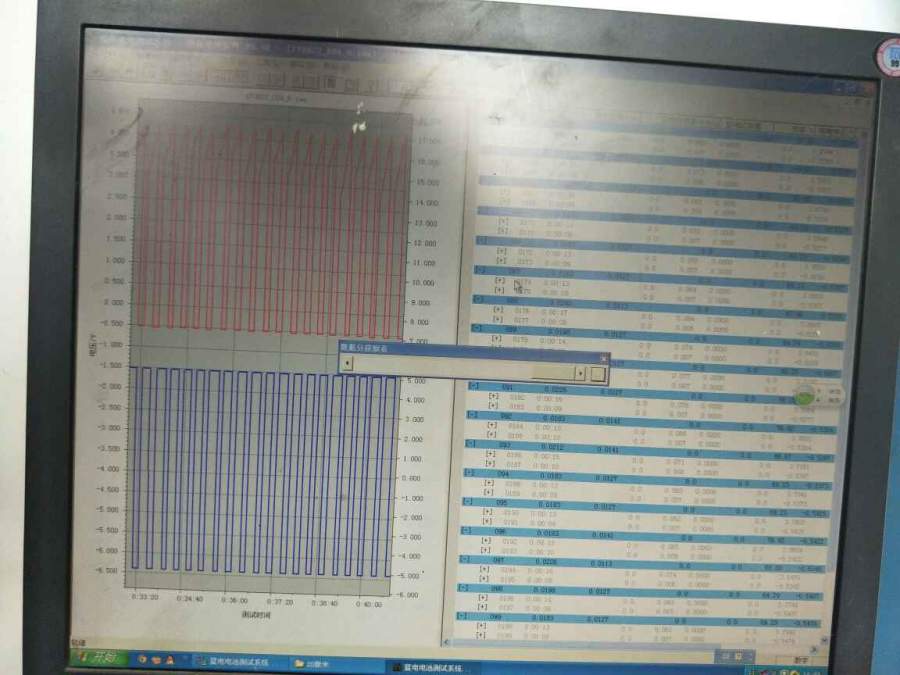Viewport: 900px width, 675px height.
Task: Select 0.0226 value in cycle 091 row
Action: (x=555, y=389)
